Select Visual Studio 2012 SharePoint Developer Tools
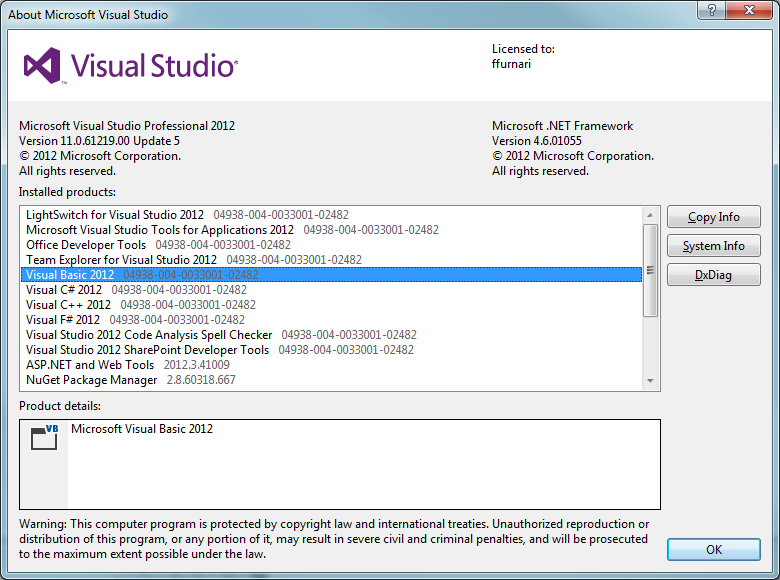Image resolution: width=780 pixels, height=580 pixels. (331, 350)
